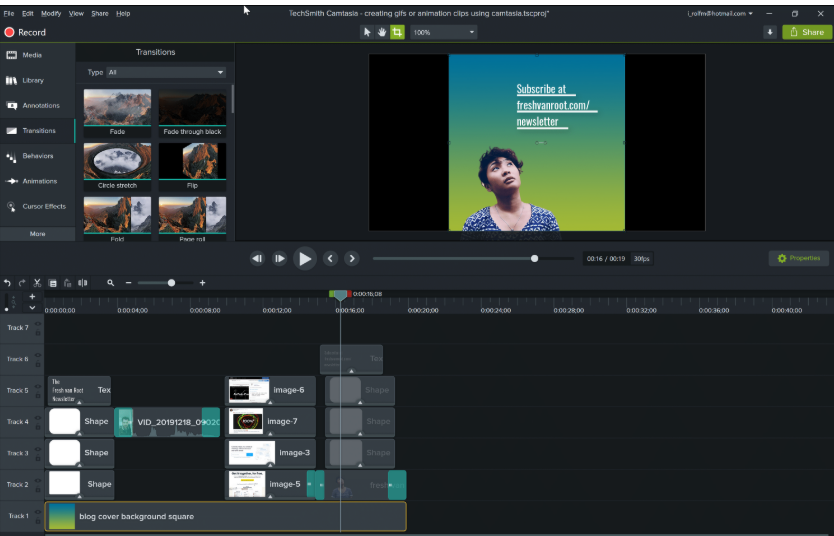Click the Properties button

click(x=798, y=258)
